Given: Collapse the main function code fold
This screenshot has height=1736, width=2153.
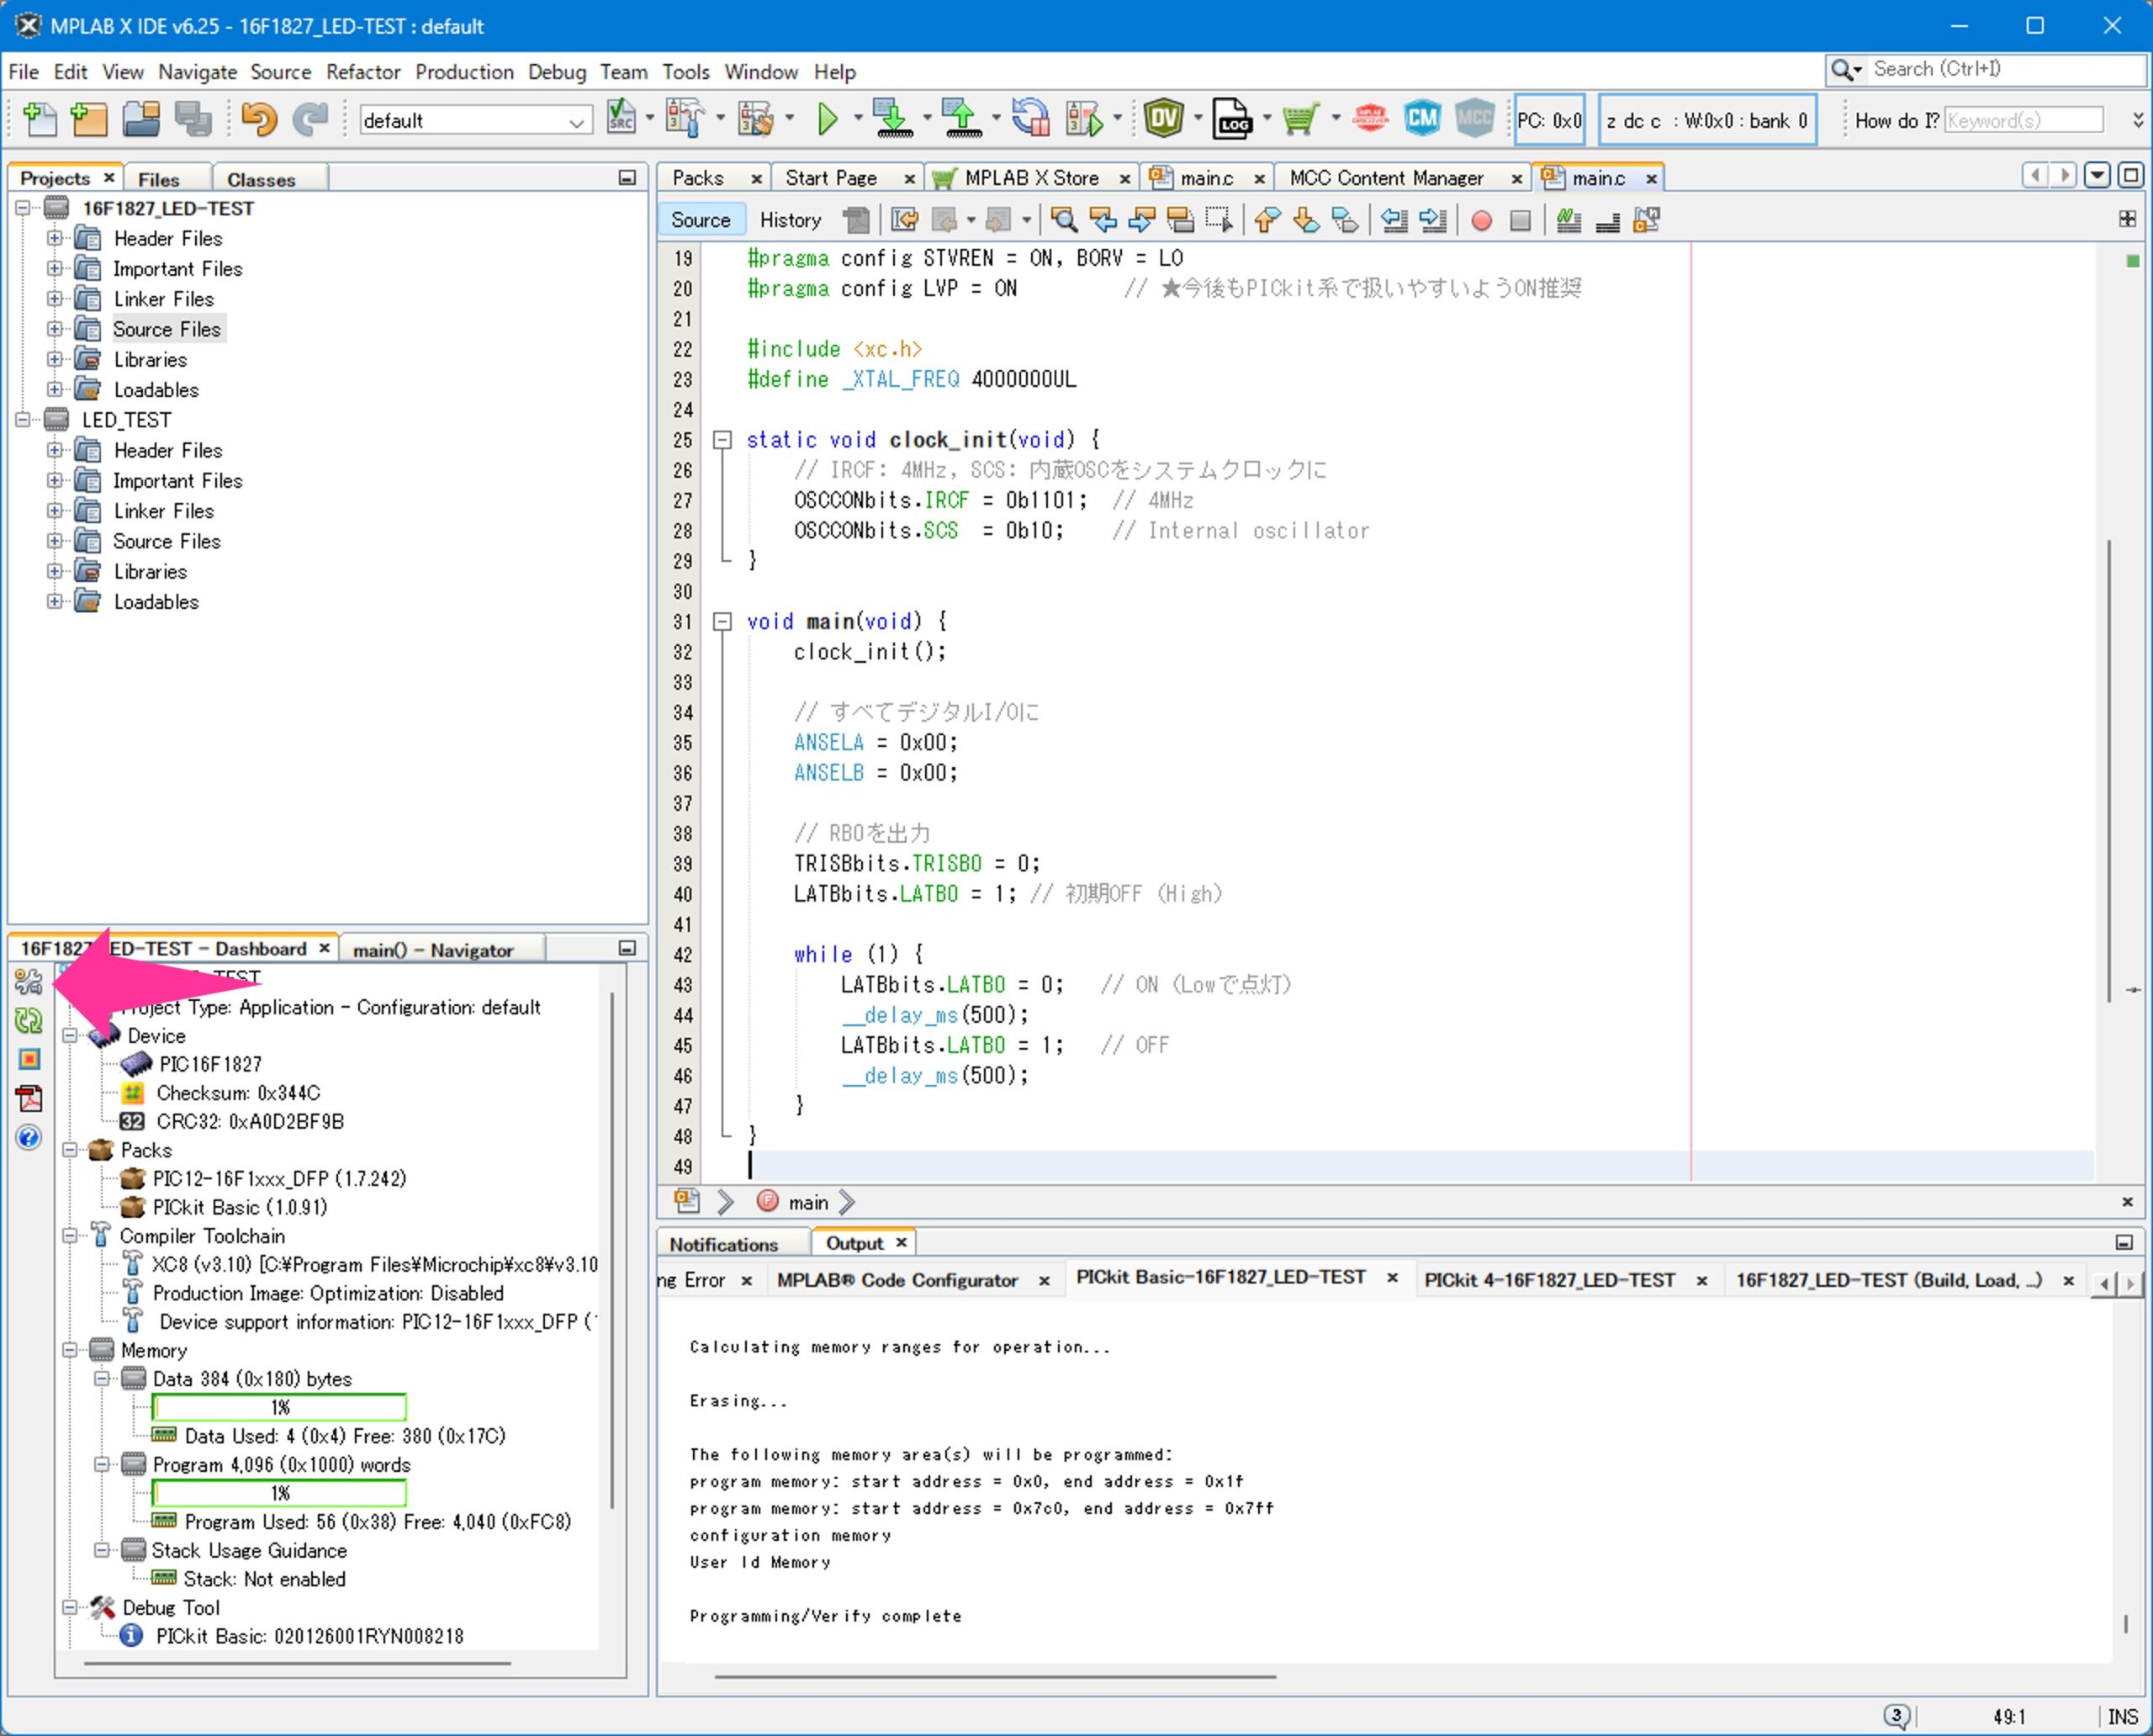Looking at the screenshot, I should 722,622.
